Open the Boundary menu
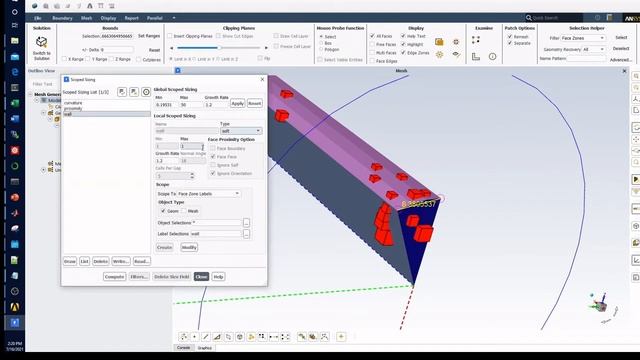Image resolution: width=640 pixels, height=360 pixels. point(62,18)
